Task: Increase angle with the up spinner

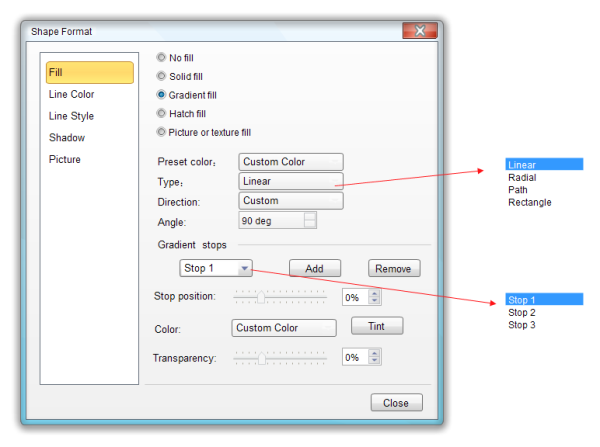Action: tap(310, 216)
